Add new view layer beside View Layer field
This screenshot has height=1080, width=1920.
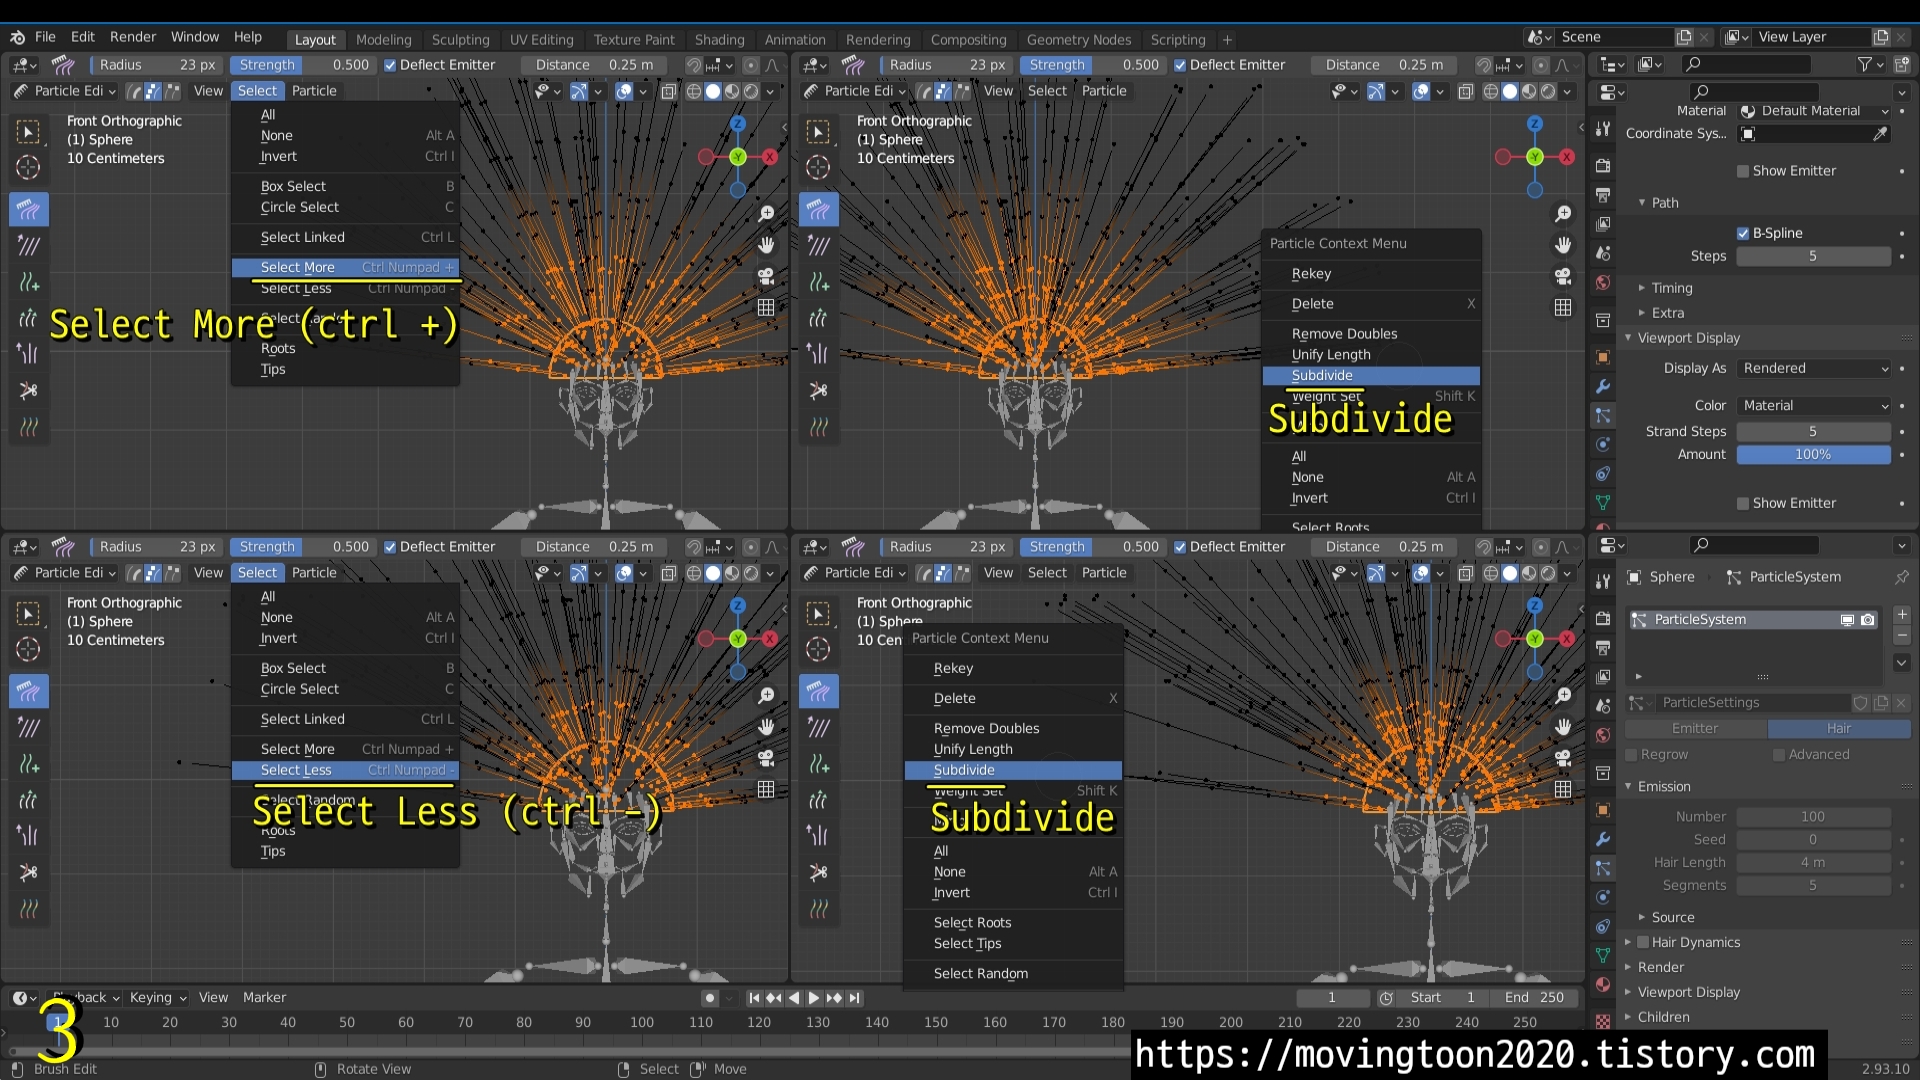click(x=1881, y=37)
